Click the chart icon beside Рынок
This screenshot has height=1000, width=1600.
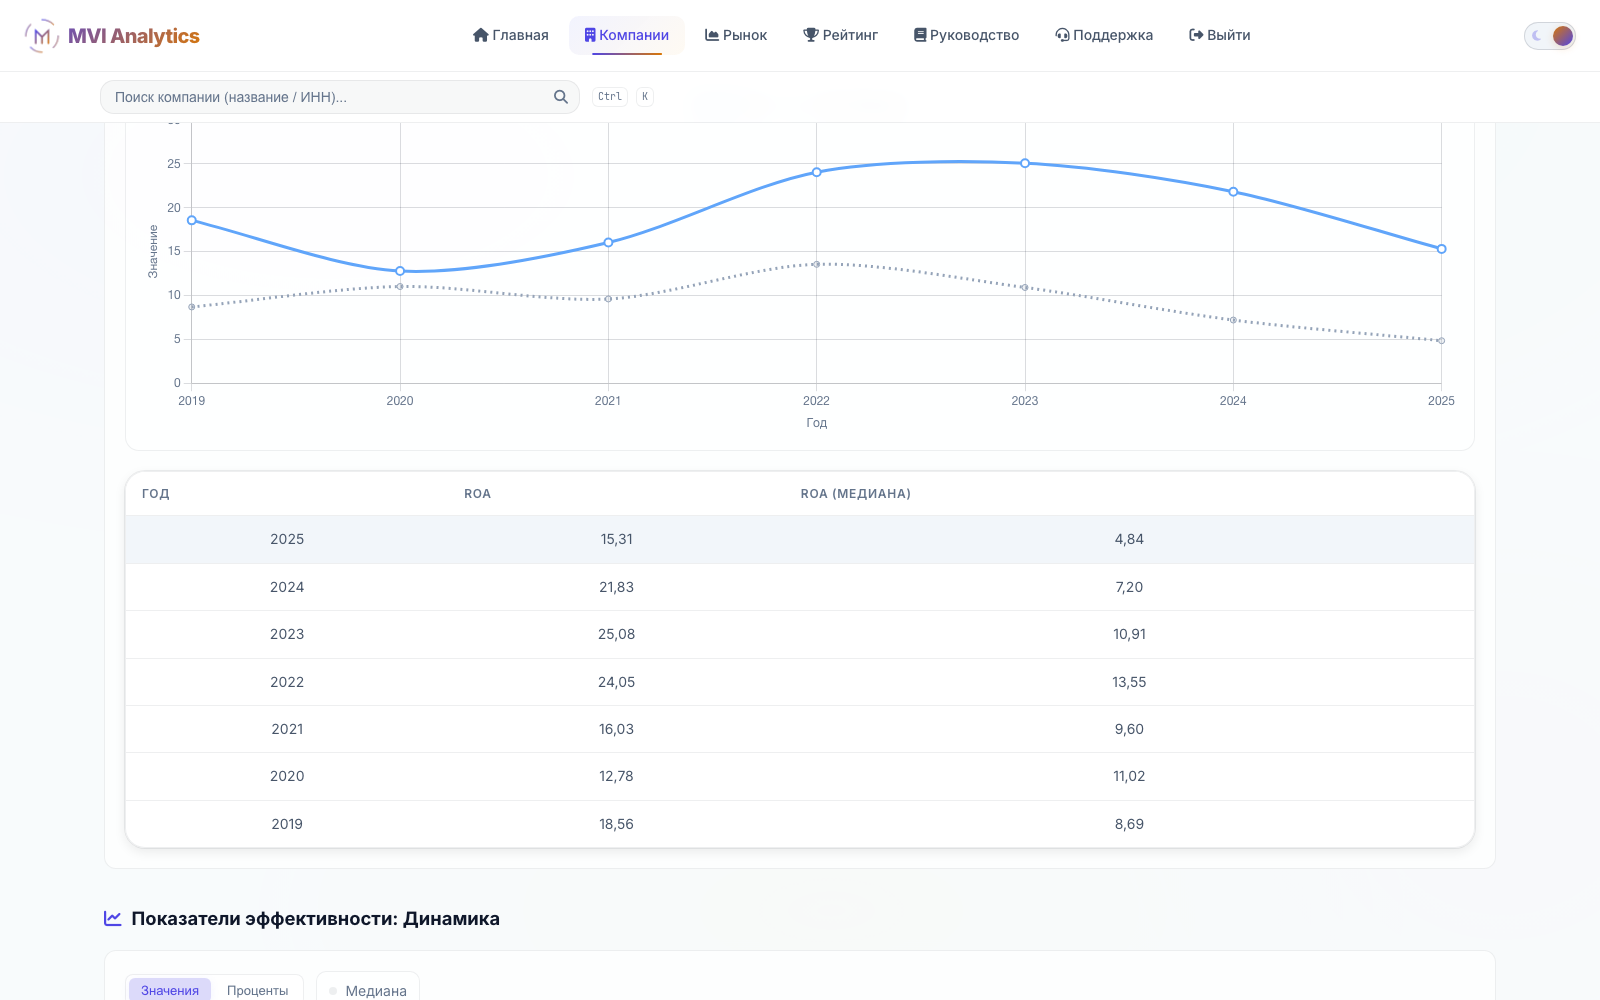[x=712, y=35]
